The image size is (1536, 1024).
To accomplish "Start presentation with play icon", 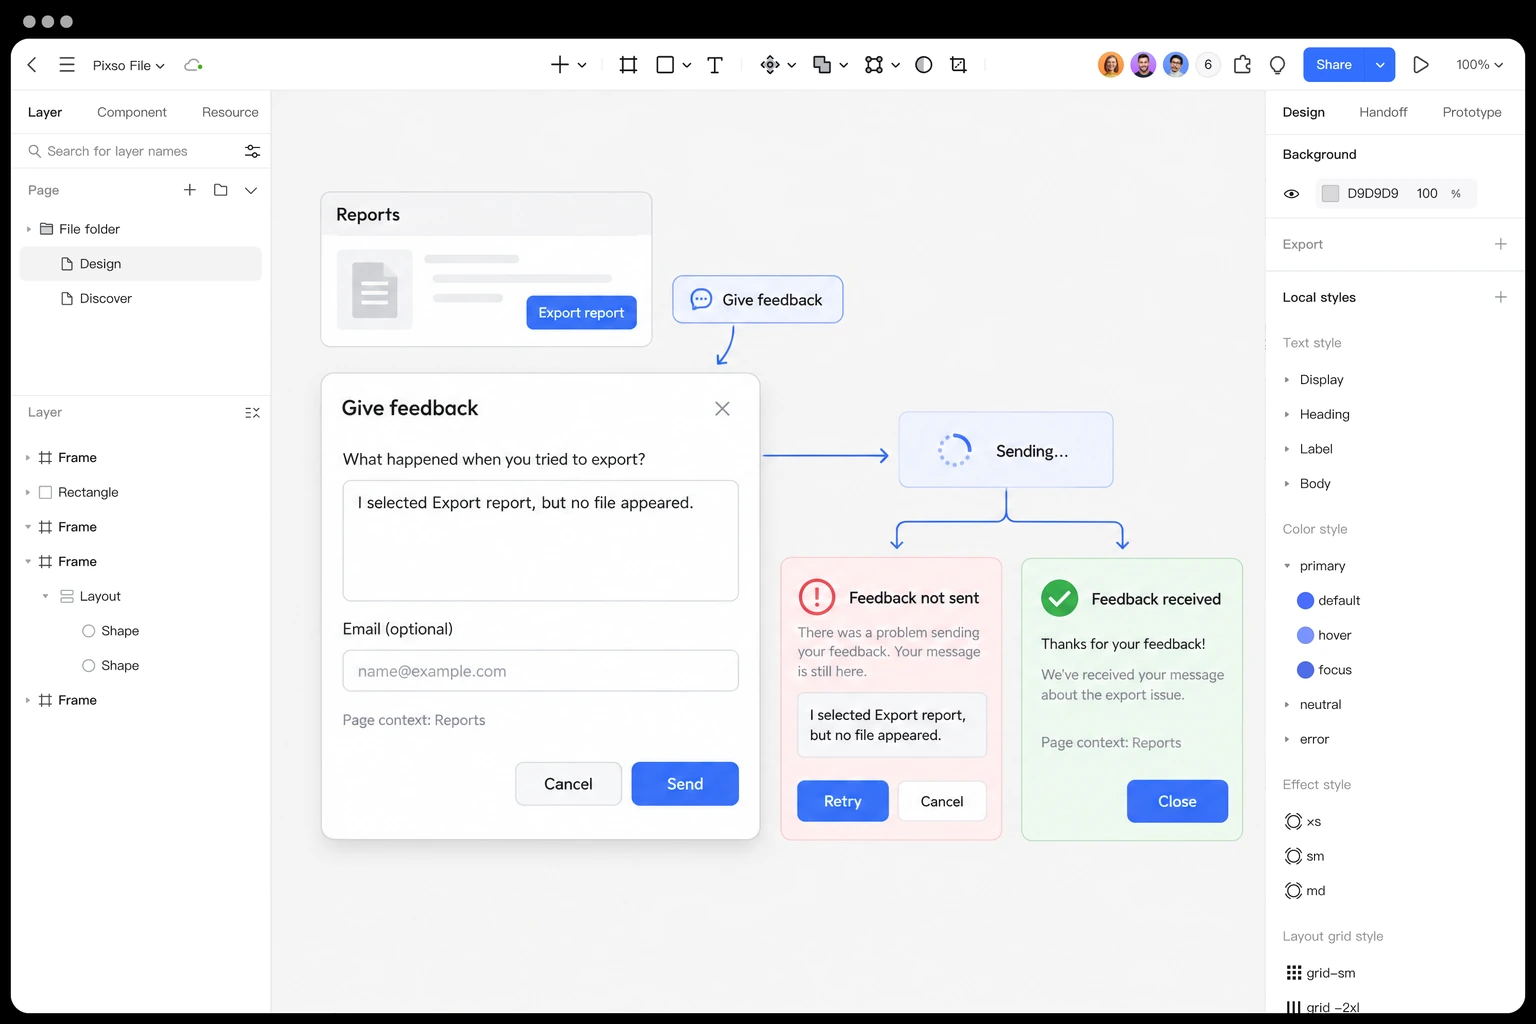I will [1420, 65].
